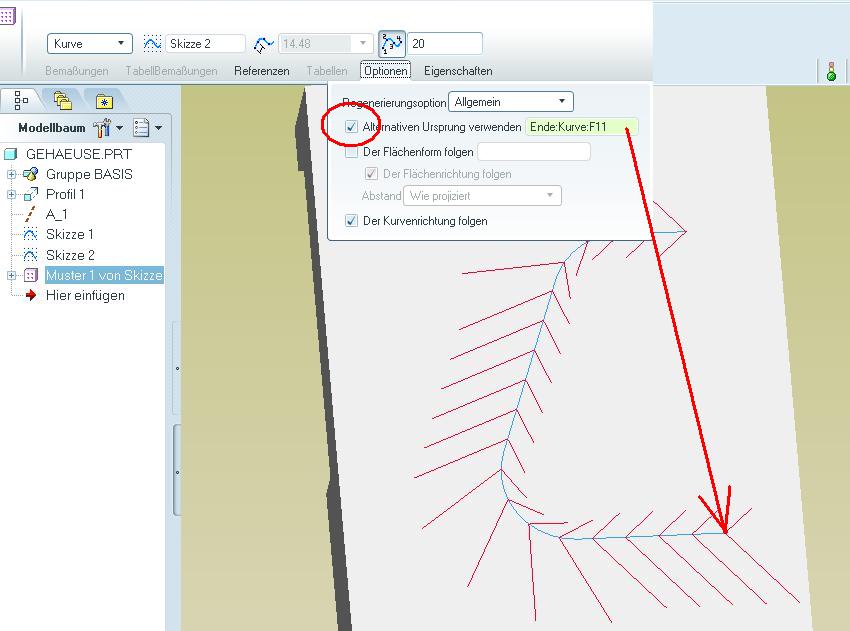Click the traffic light regeneration status icon
The width and height of the screenshot is (850, 631).
coord(831,71)
